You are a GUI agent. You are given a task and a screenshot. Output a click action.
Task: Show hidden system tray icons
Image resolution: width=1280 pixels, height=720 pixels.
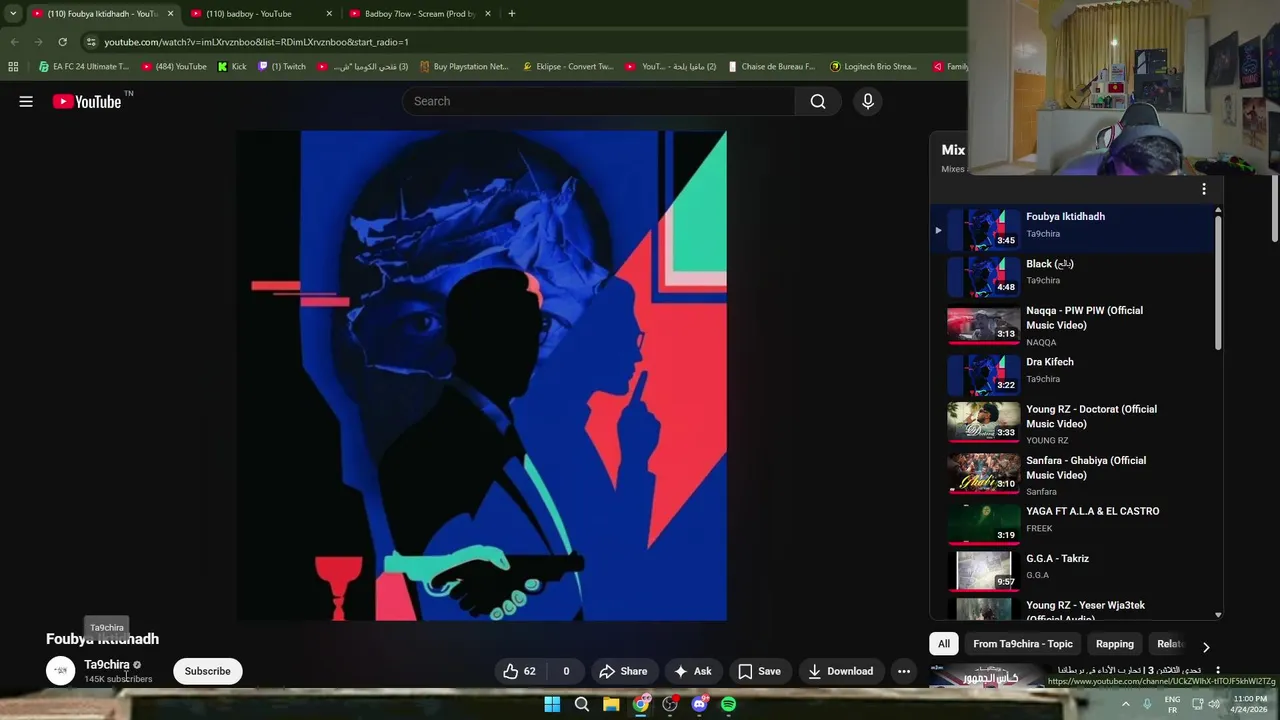pyautogui.click(x=1126, y=704)
